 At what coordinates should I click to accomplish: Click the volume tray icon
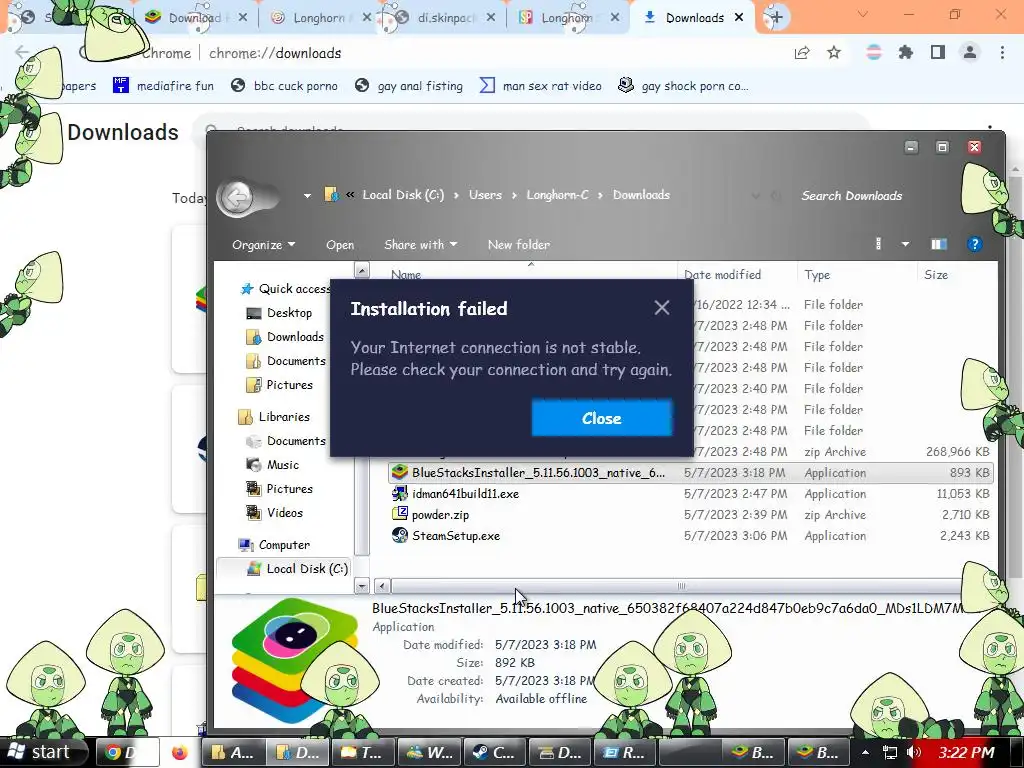[914, 752]
